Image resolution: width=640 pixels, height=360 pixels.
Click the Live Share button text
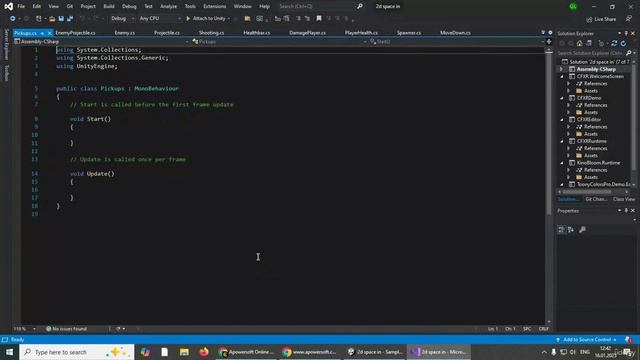605,19
